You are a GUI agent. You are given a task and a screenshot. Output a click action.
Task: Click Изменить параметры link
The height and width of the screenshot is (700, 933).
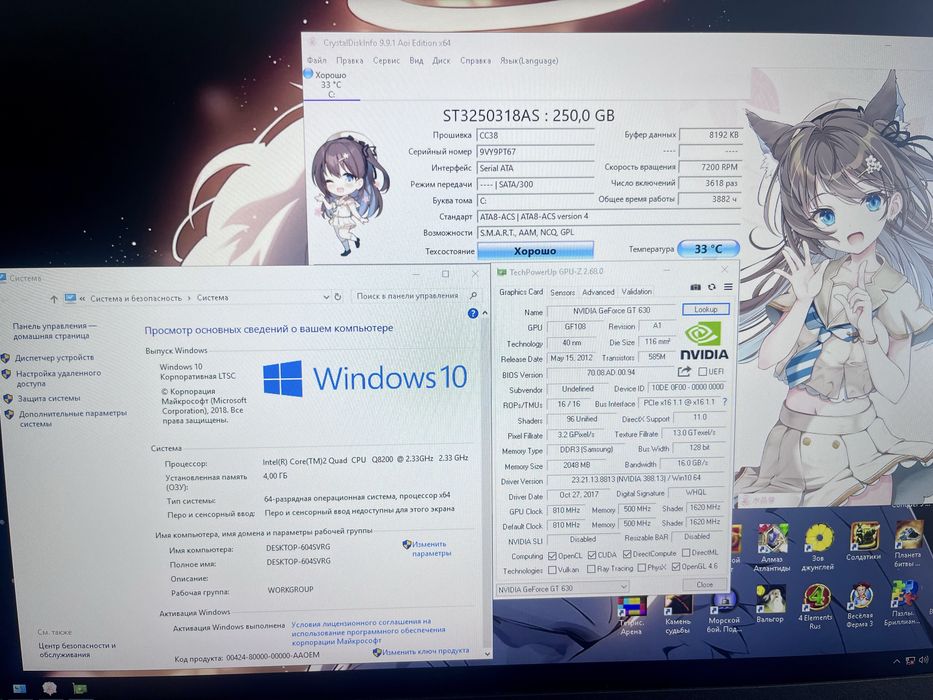[x=431, y=548]
